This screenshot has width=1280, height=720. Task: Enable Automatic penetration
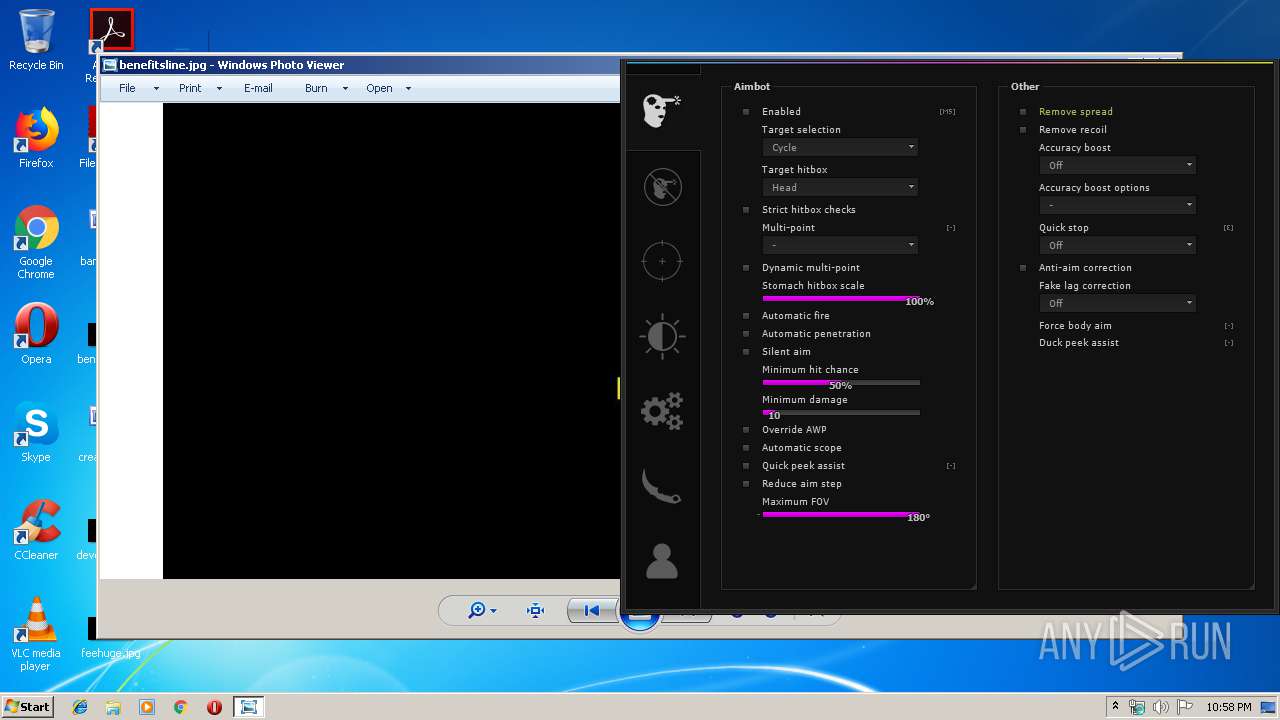pyautogui.click(x=746, y=334)
